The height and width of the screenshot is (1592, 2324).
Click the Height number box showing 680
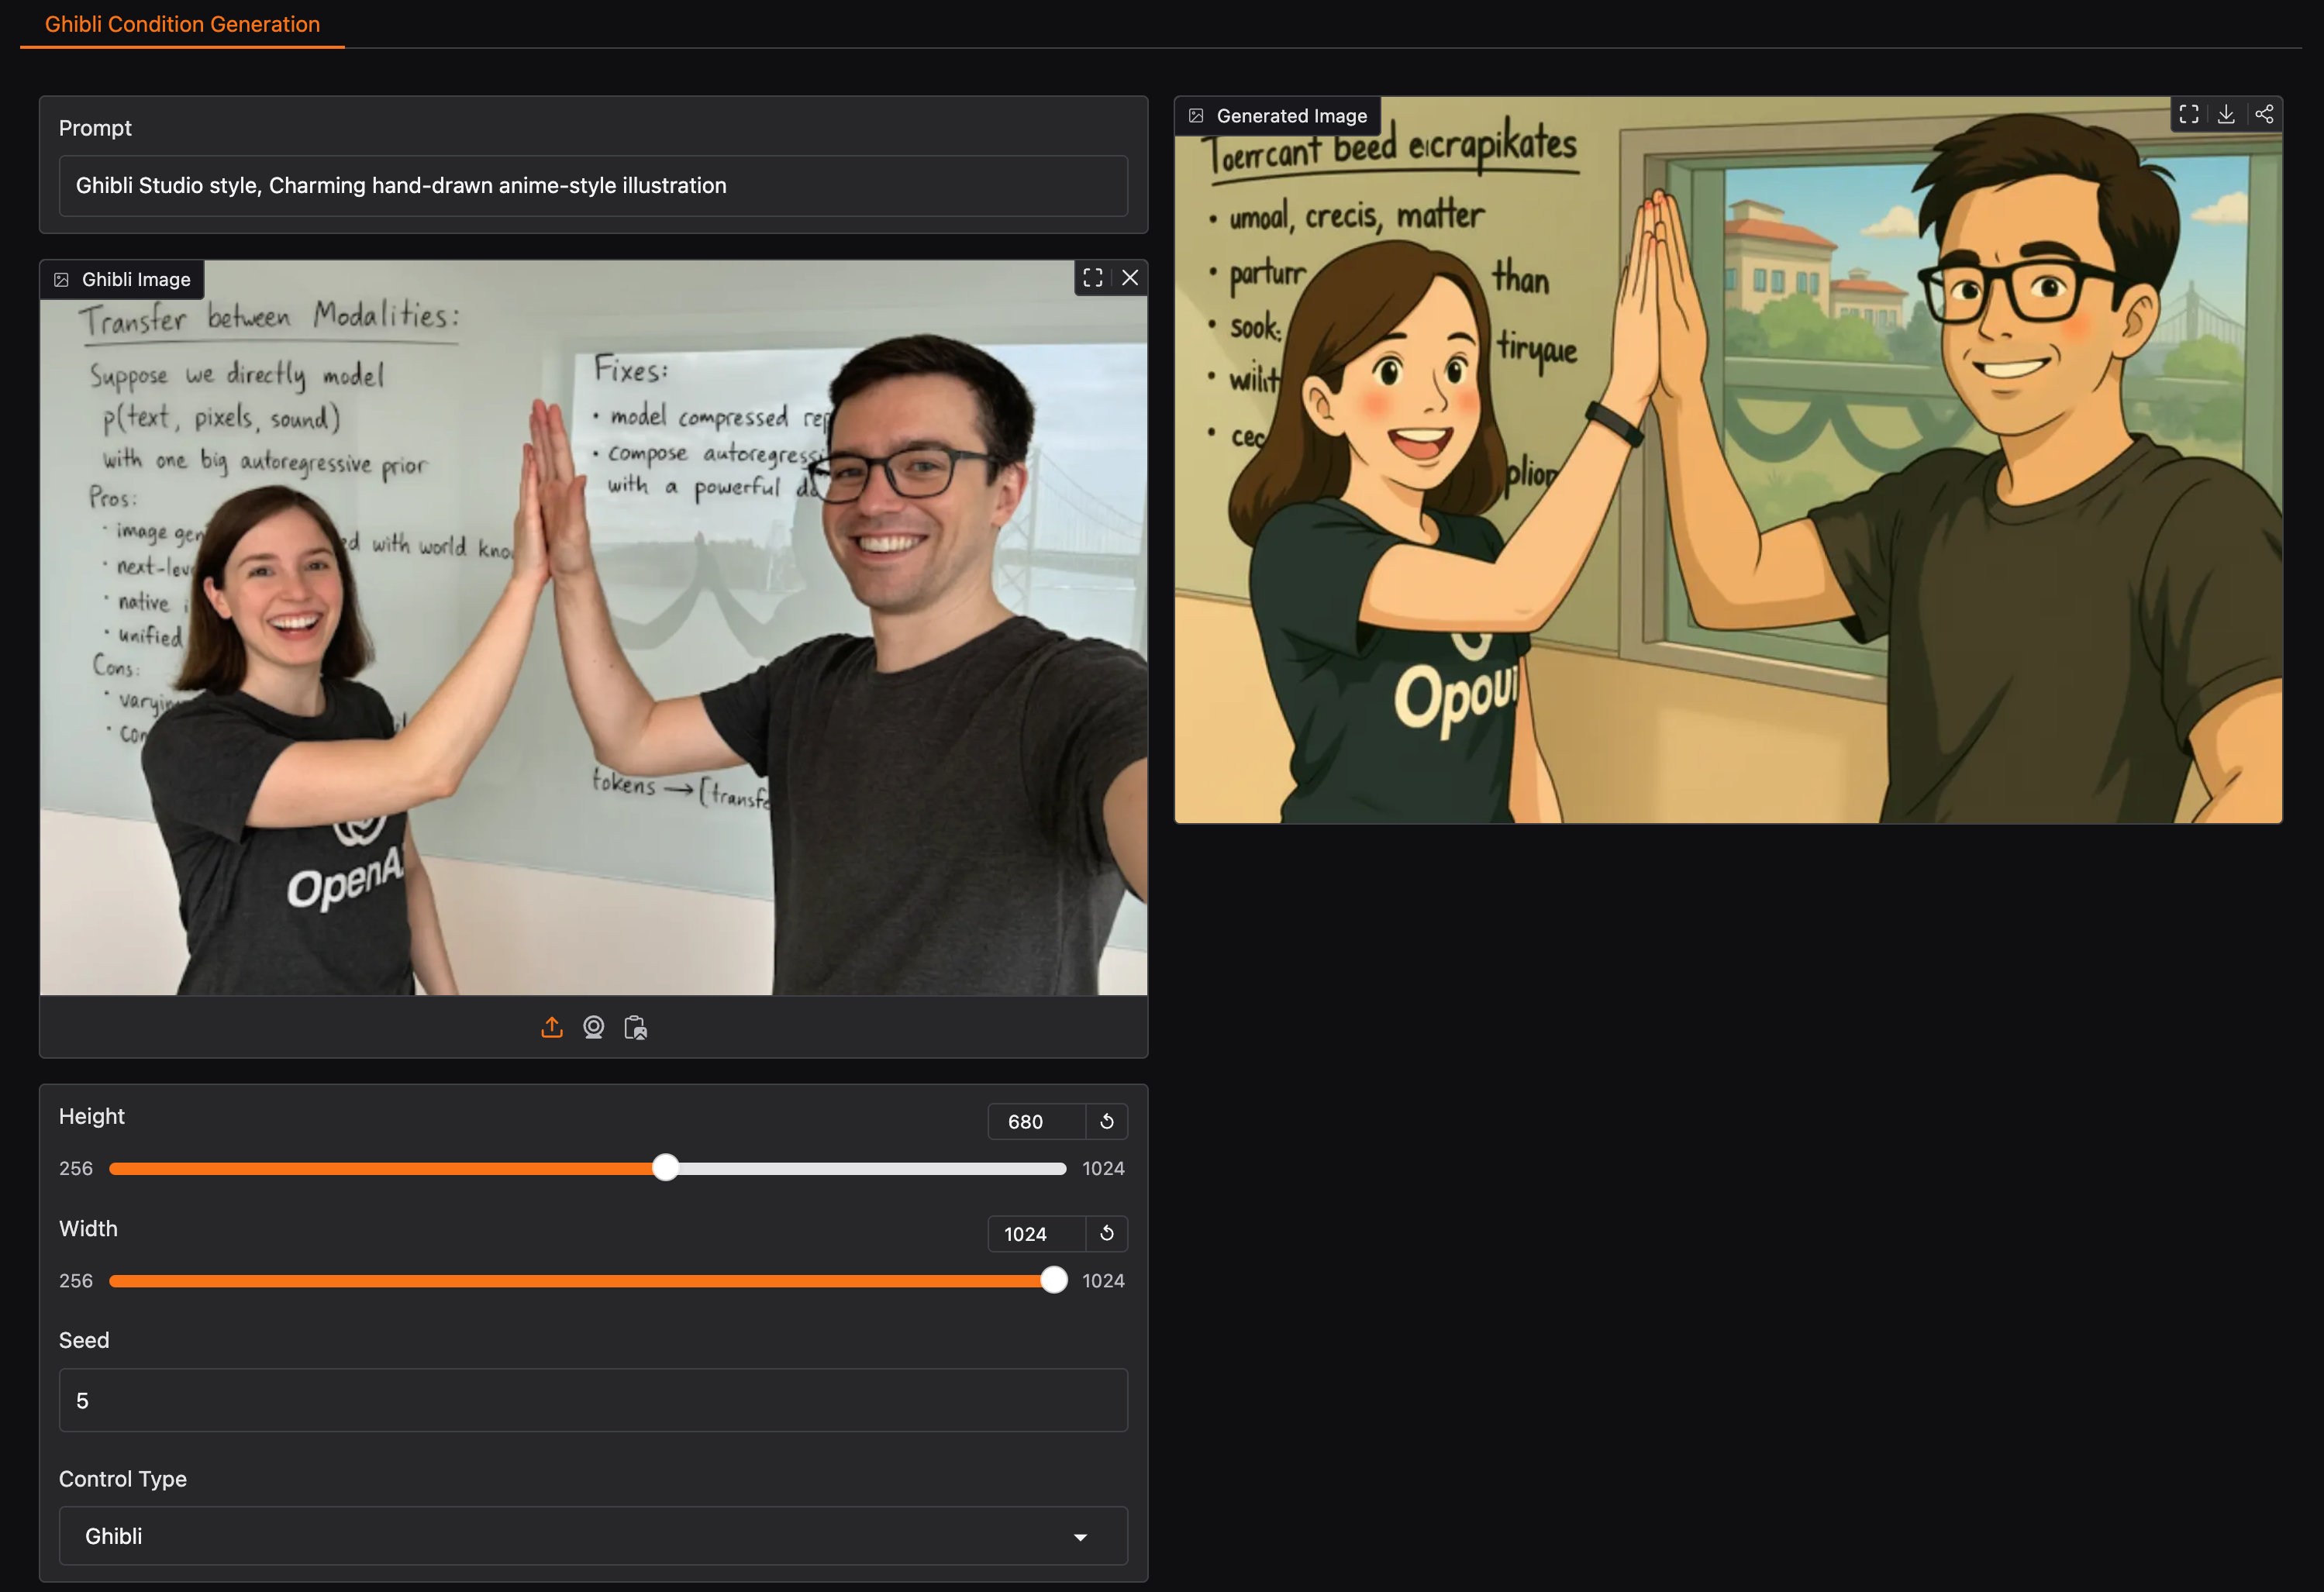pyautogui.click(x=1035, y=1121)
